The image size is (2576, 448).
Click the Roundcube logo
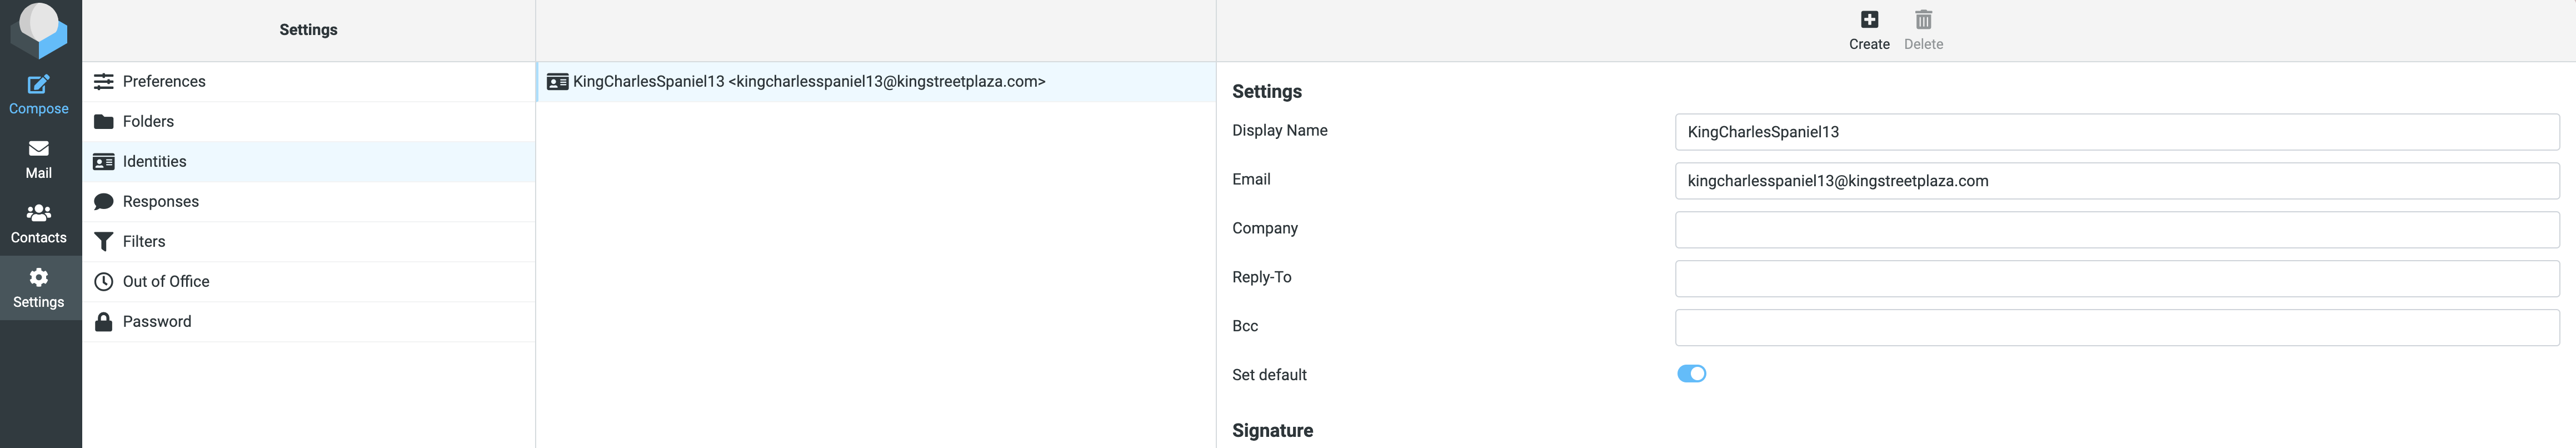pos(38,28)
